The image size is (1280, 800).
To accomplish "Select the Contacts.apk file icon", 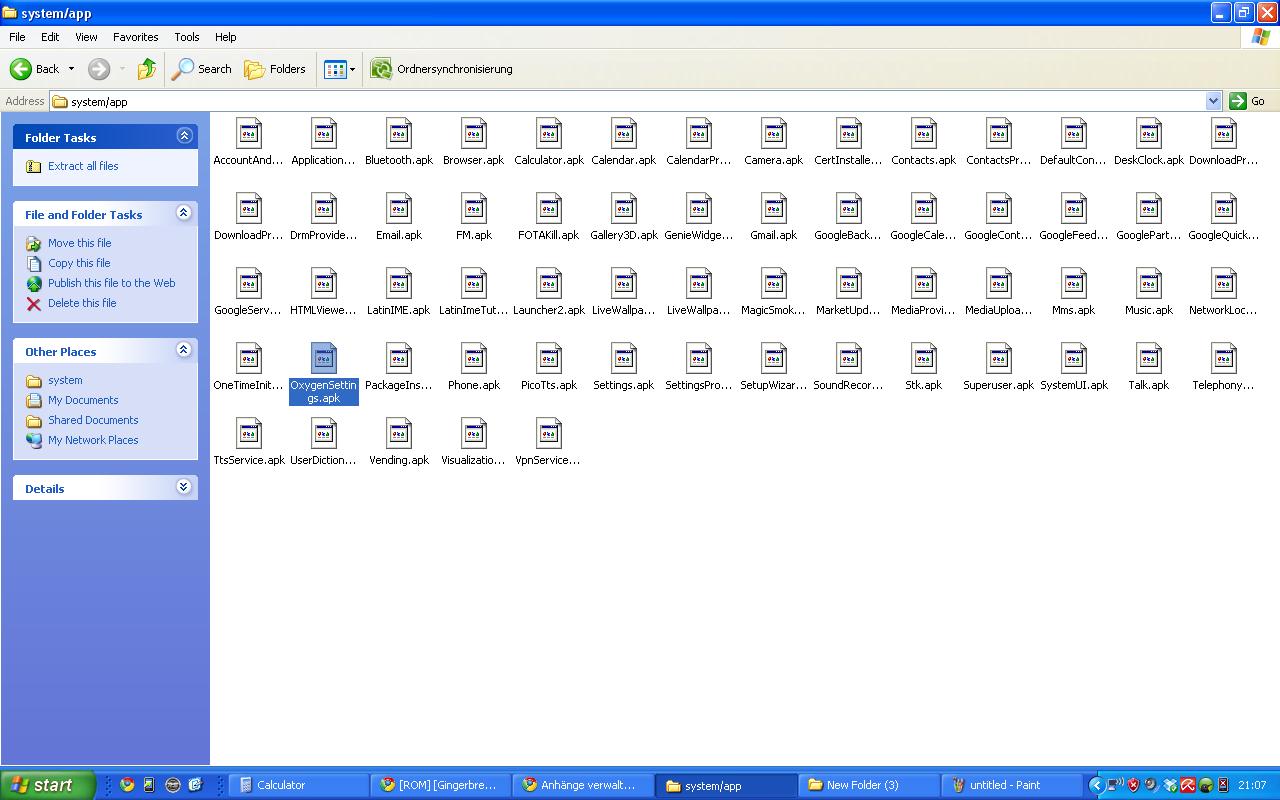I will coord(924,134).
